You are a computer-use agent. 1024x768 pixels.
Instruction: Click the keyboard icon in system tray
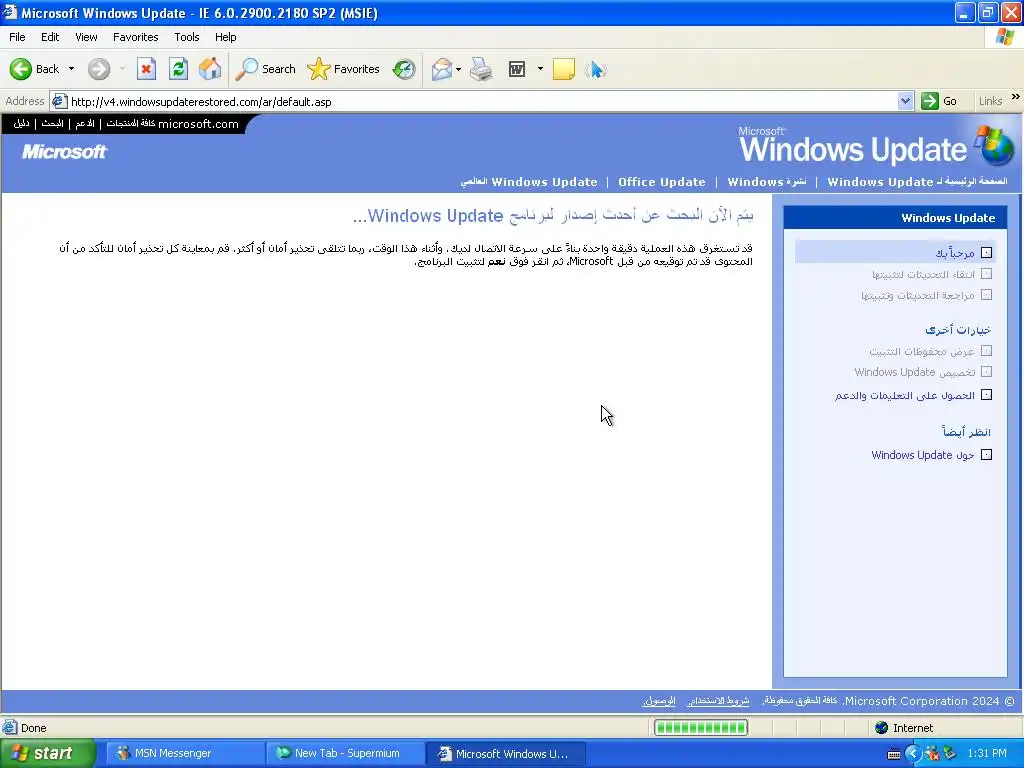coord(893,754)
